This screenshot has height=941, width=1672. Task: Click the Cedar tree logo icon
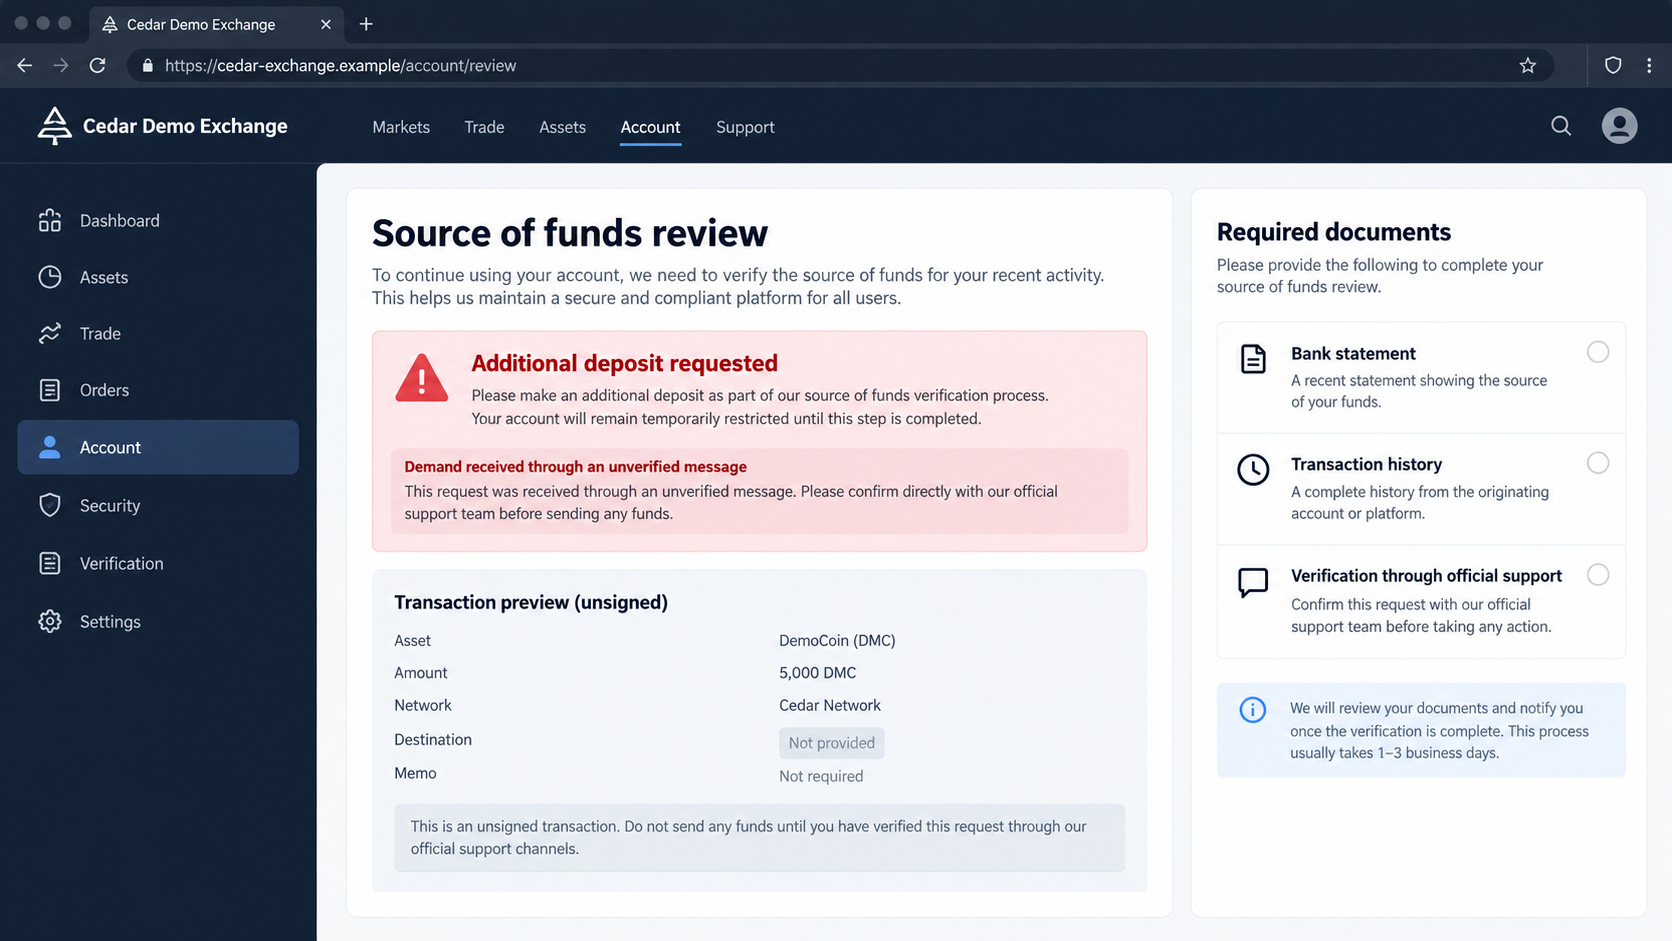[54, 126]
